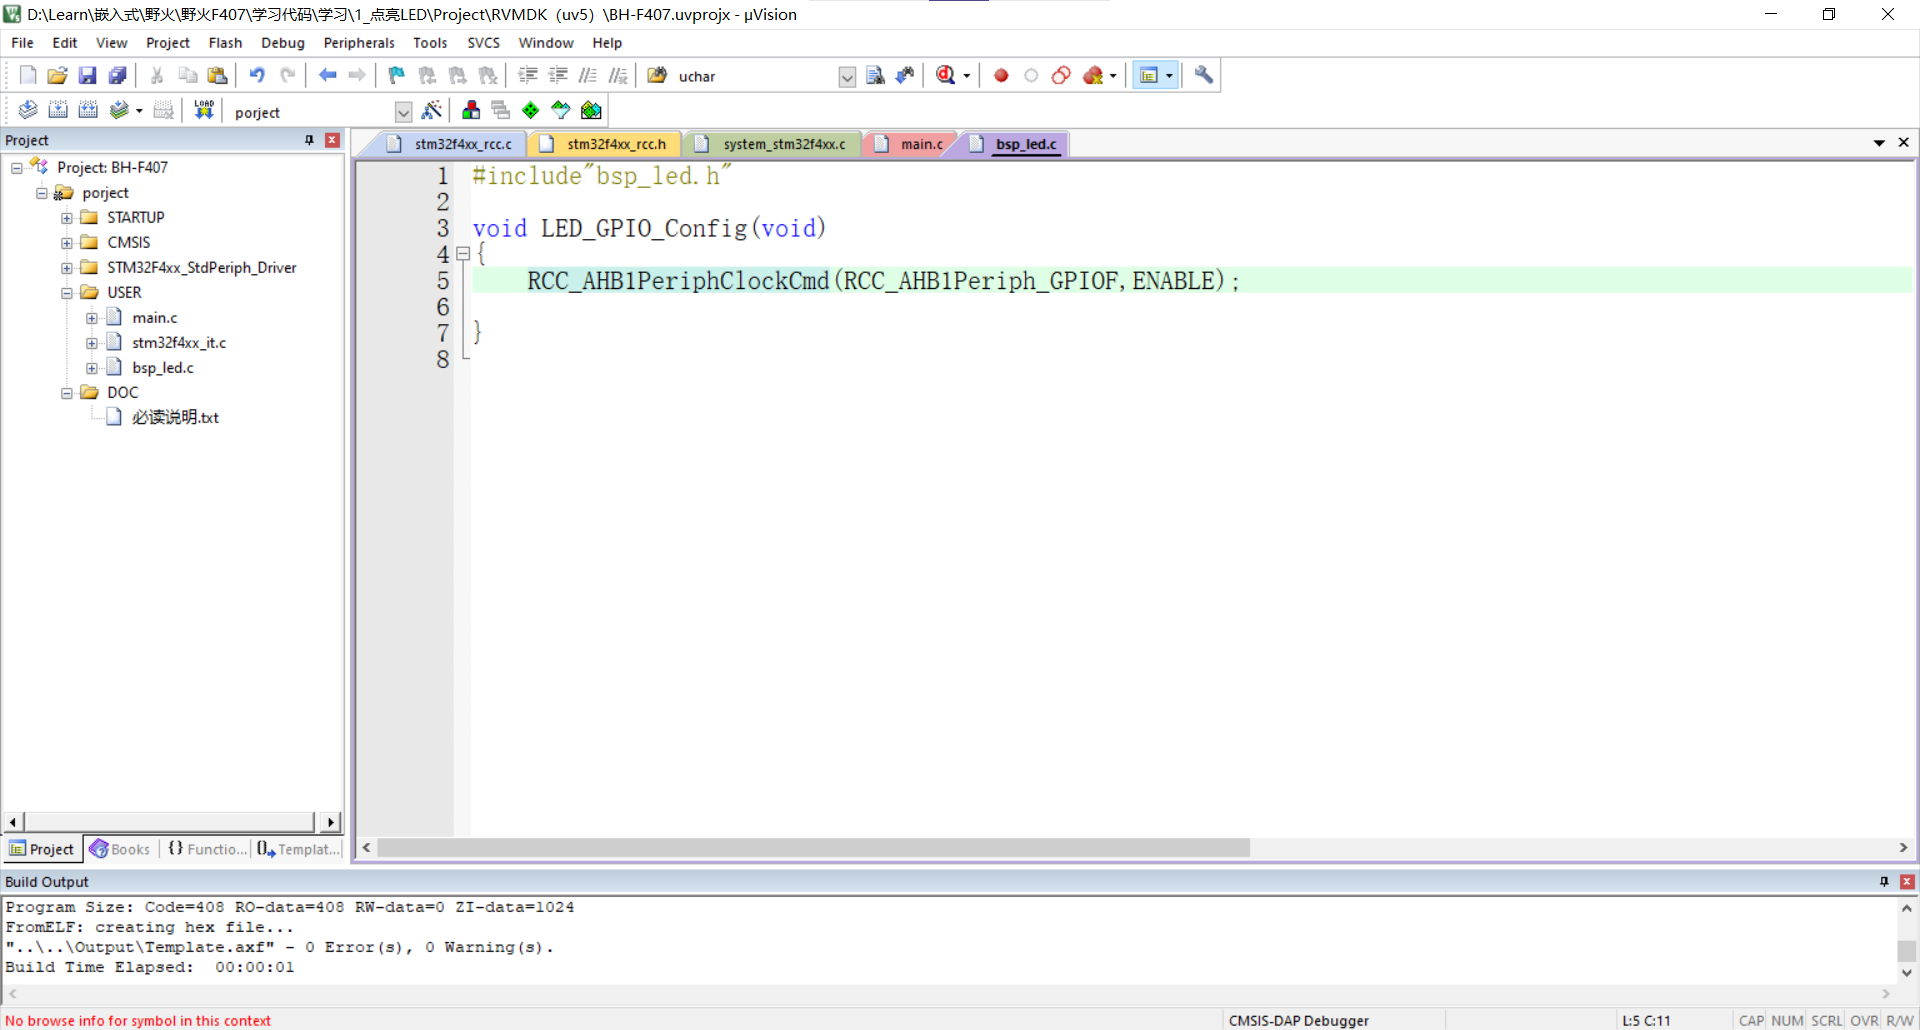The height and width of the screenshot is (1030, 1920).
Task: Translate current file icon
Action: (x=28, y=110)
